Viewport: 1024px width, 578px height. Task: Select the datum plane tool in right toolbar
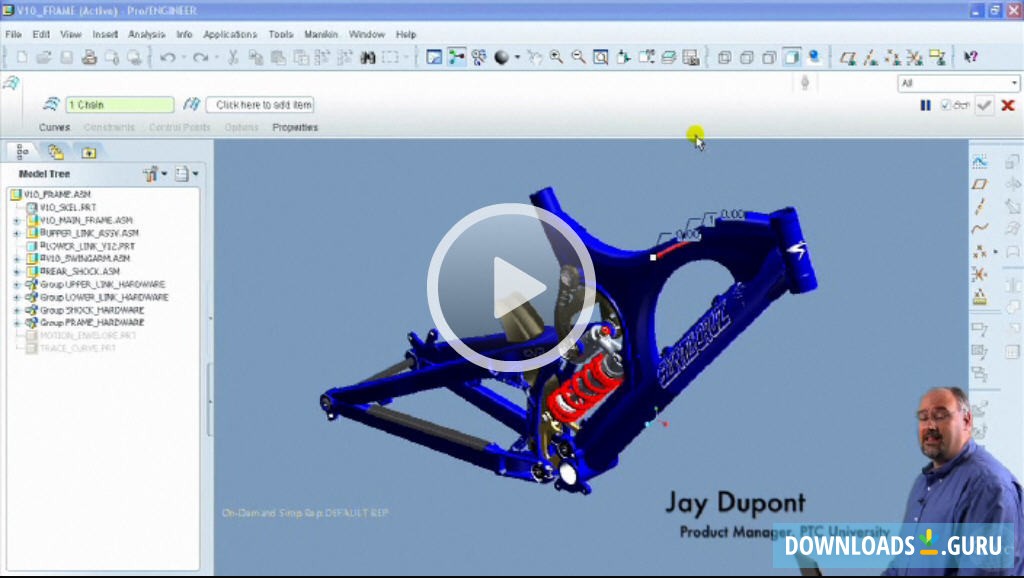coord(979,184)
